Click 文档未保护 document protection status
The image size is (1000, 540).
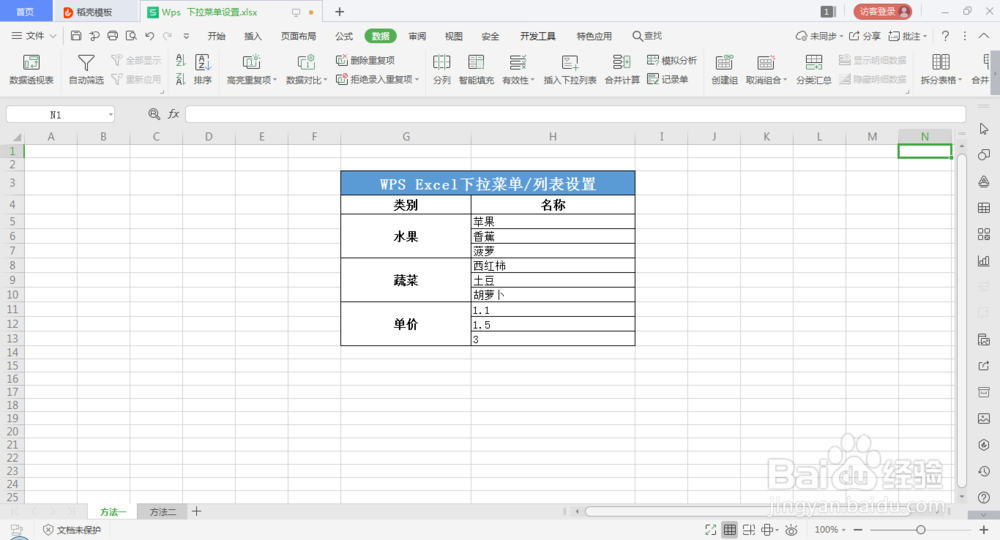pyautogui.click(x=72, y=529)
